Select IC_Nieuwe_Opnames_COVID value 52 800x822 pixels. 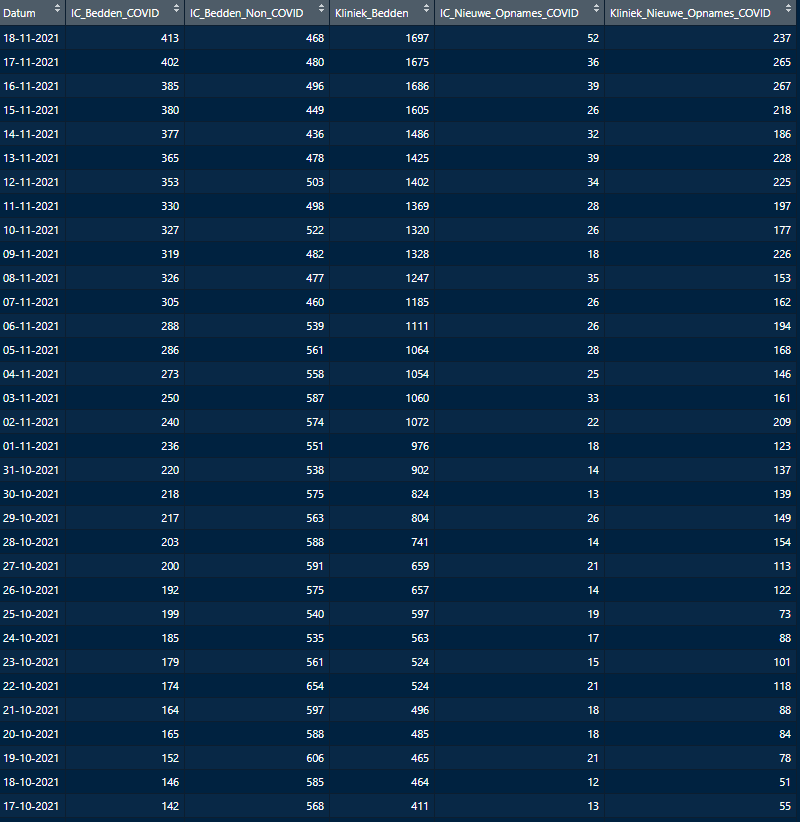pyautogui.click(x=593, y=38)
